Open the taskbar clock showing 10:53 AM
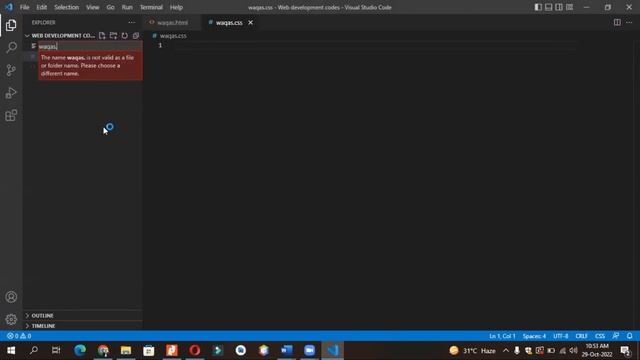640x360 pixels. pos(597,350)
